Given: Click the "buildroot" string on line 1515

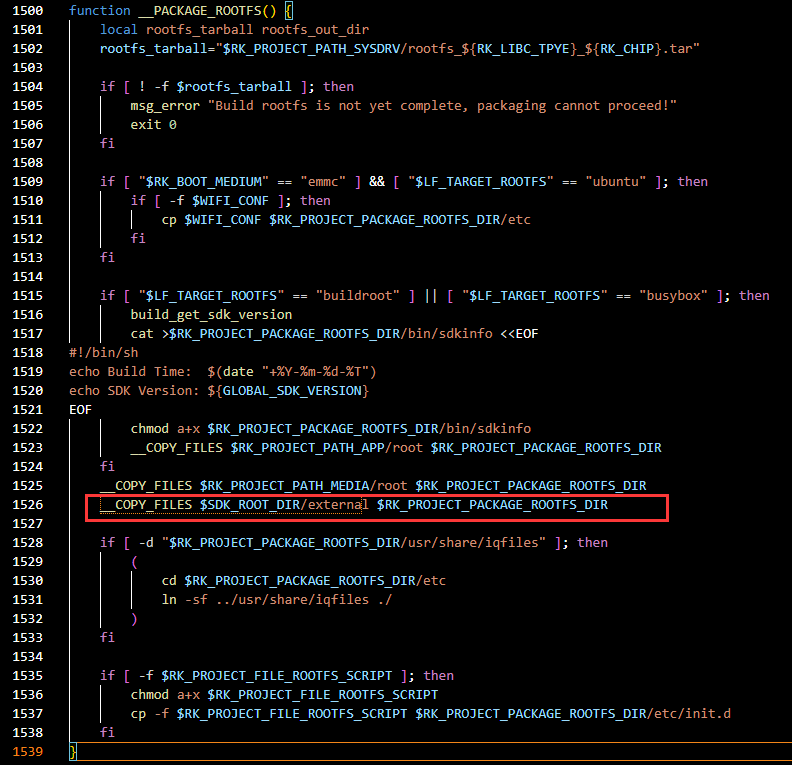Looking at the screenshot, I should point(358,296).
